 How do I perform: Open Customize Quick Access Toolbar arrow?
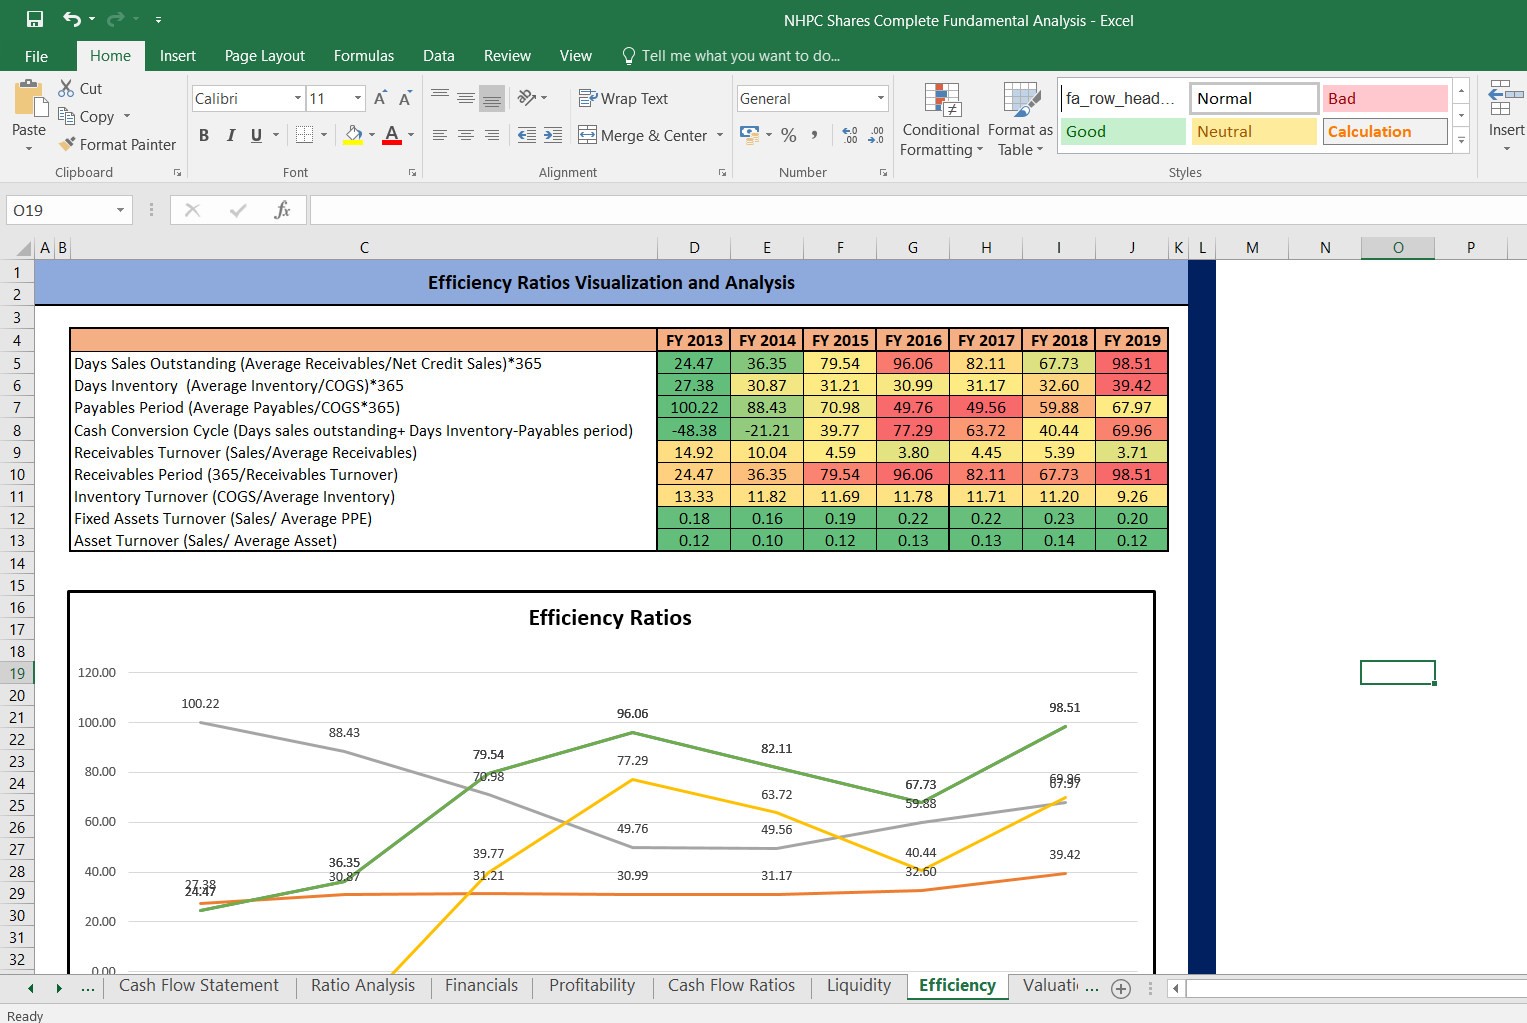pyautogui.click(x=158, y=20)
